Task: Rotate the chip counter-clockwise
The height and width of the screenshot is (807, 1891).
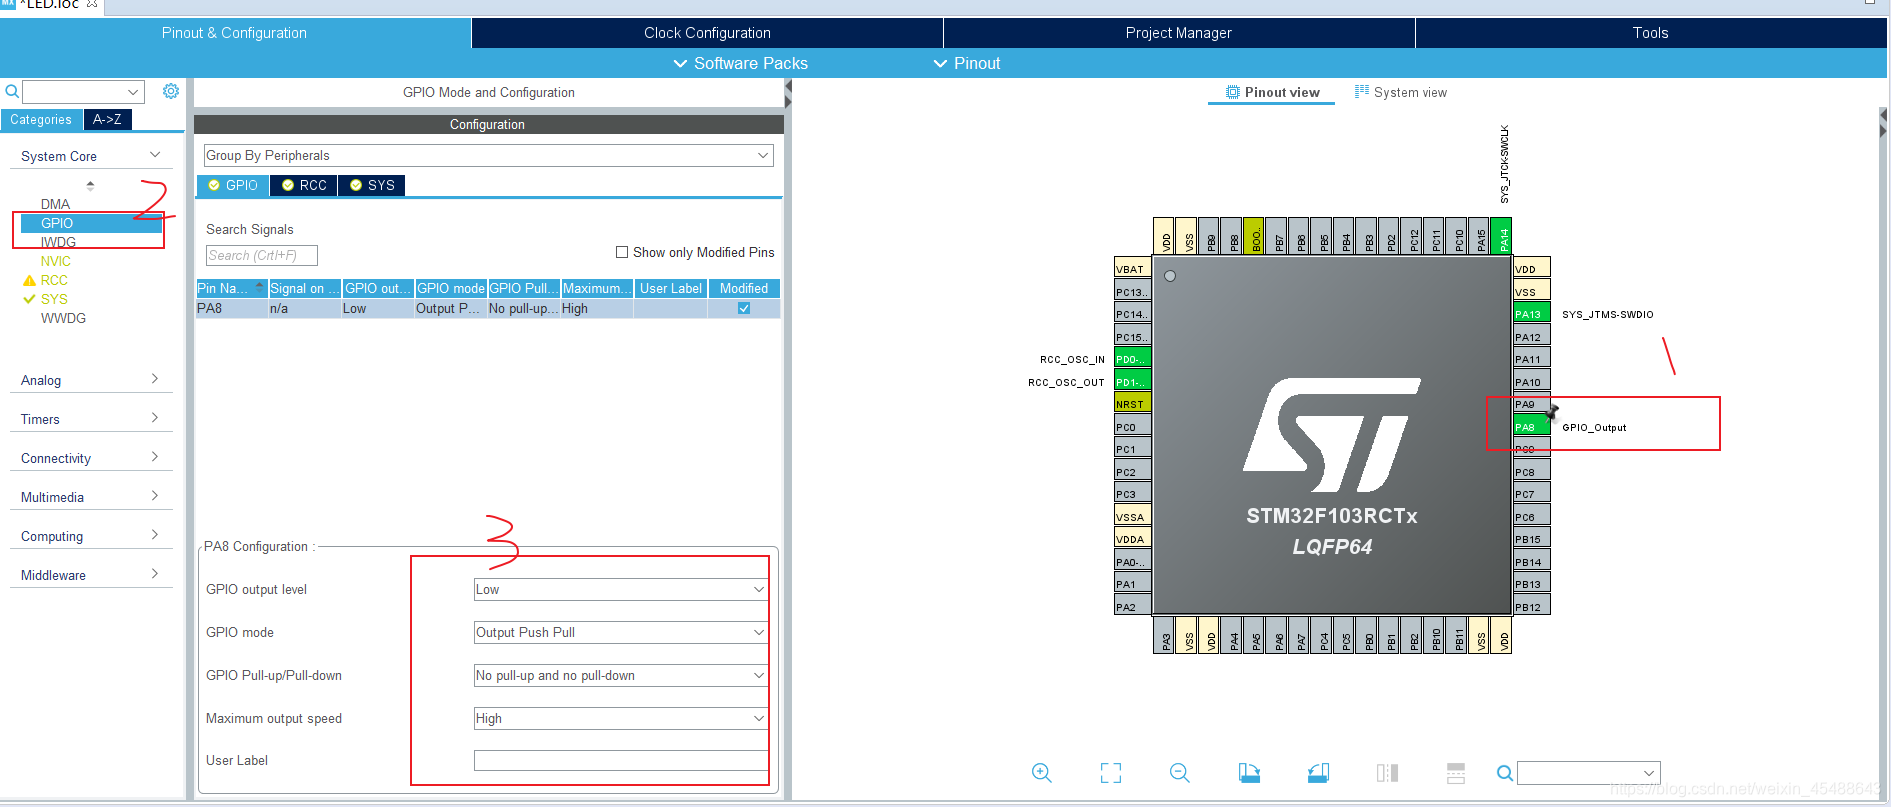Action: point(1318,773)
